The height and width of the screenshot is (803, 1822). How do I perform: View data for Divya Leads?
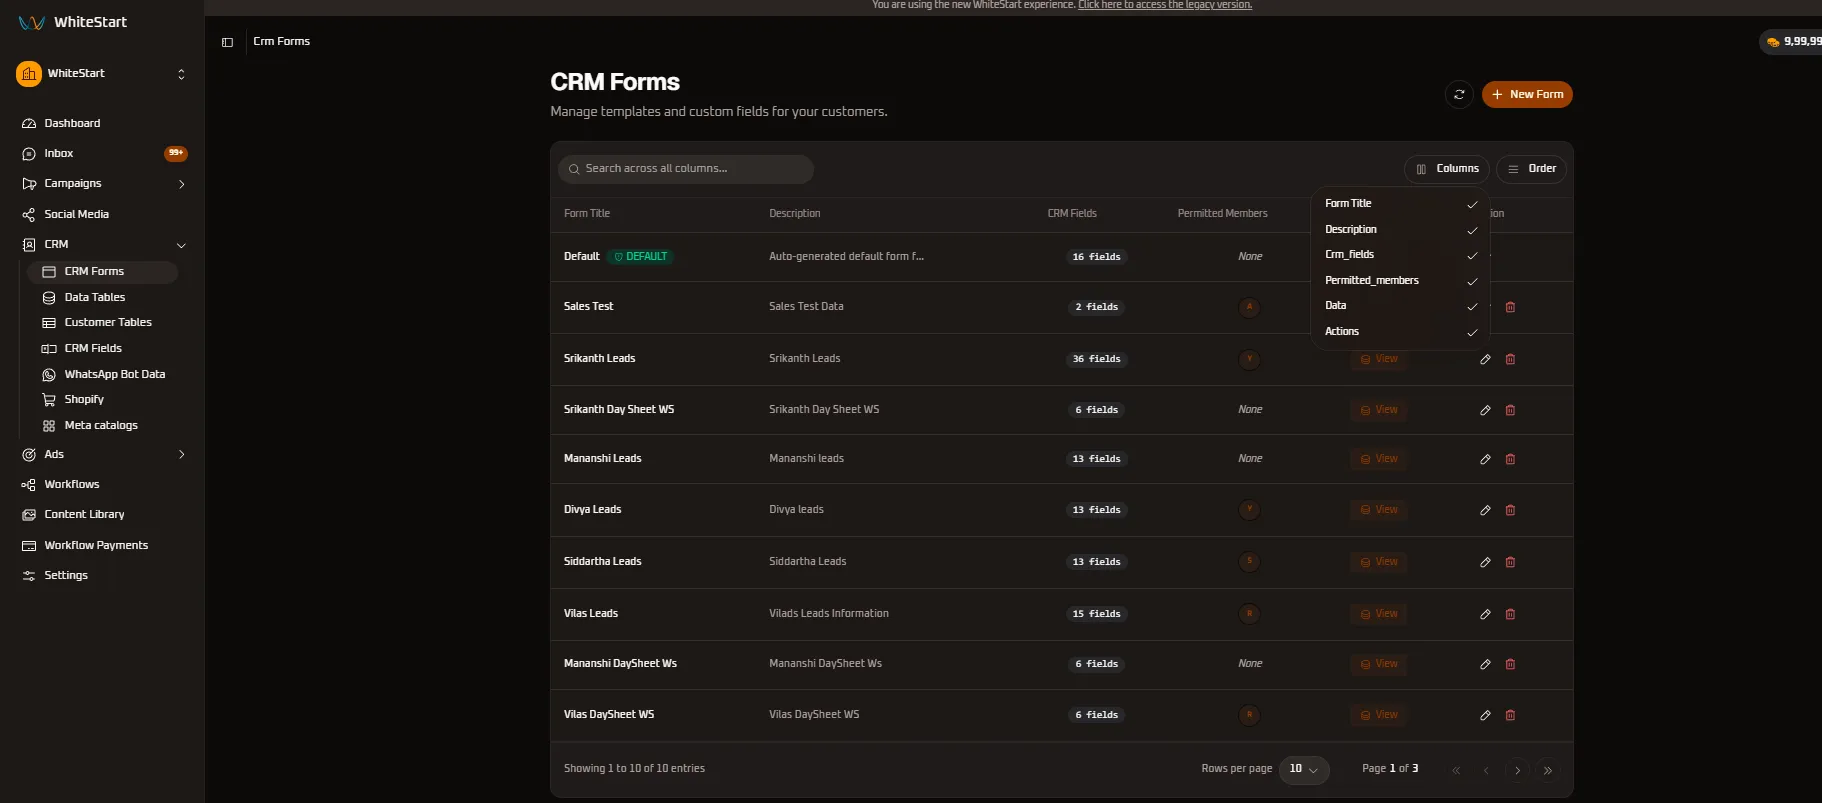click(1378, 510)
